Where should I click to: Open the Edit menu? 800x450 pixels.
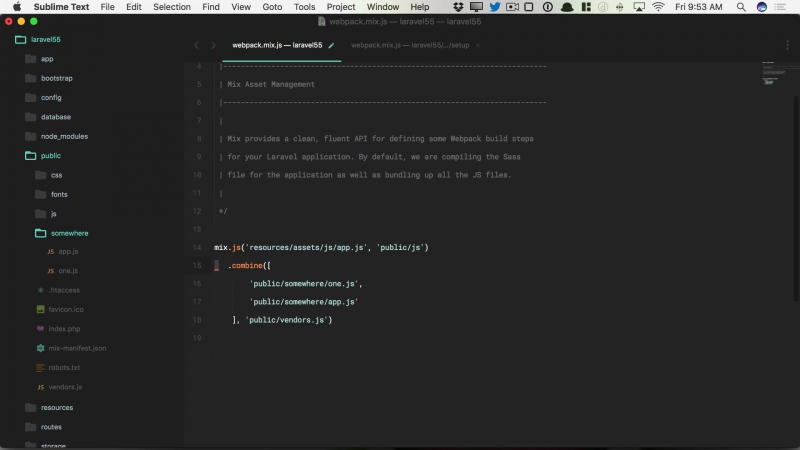pyautogui.click(x=134, y=7)
